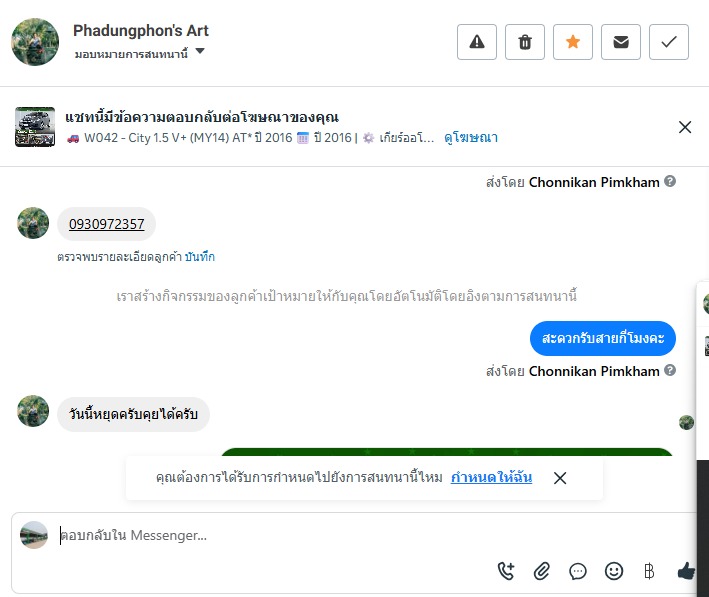The width and height of the screenshot is (709, 597).
Task: Delete conversation using trash icon
Action: click(525, 42)
